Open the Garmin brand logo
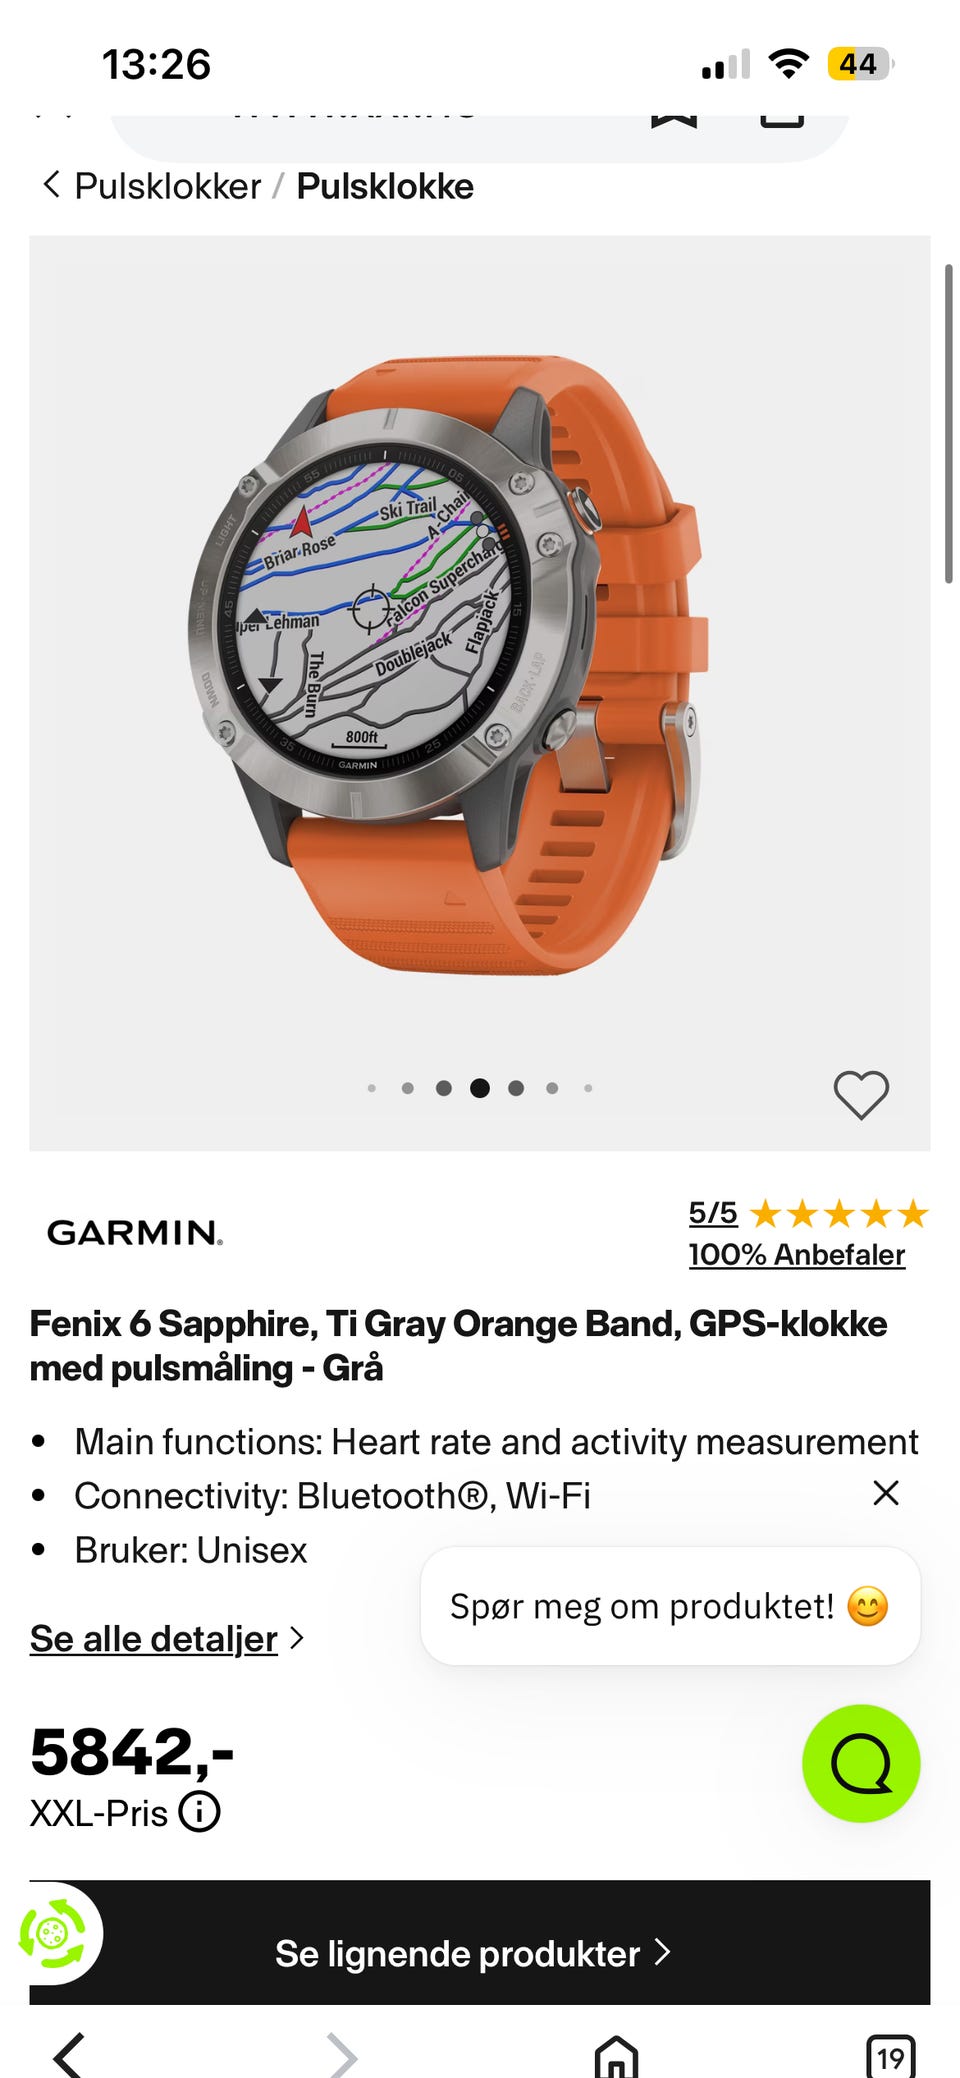The height and width of the screenshot is (2078, 960). pos(135,1232)
